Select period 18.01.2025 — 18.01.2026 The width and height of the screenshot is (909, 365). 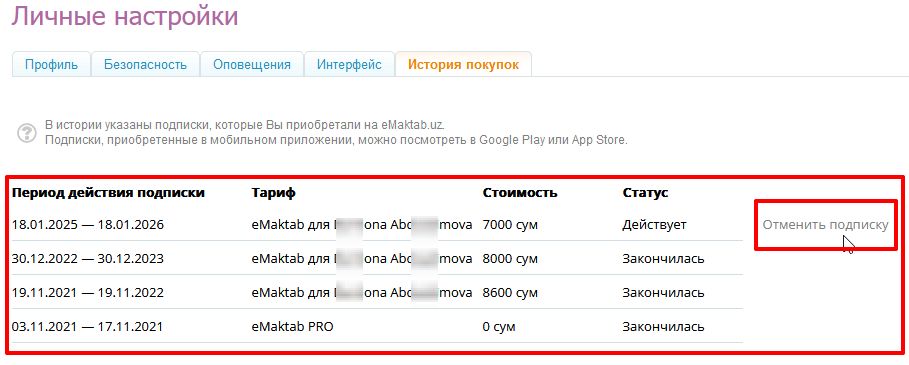[88, 225]
